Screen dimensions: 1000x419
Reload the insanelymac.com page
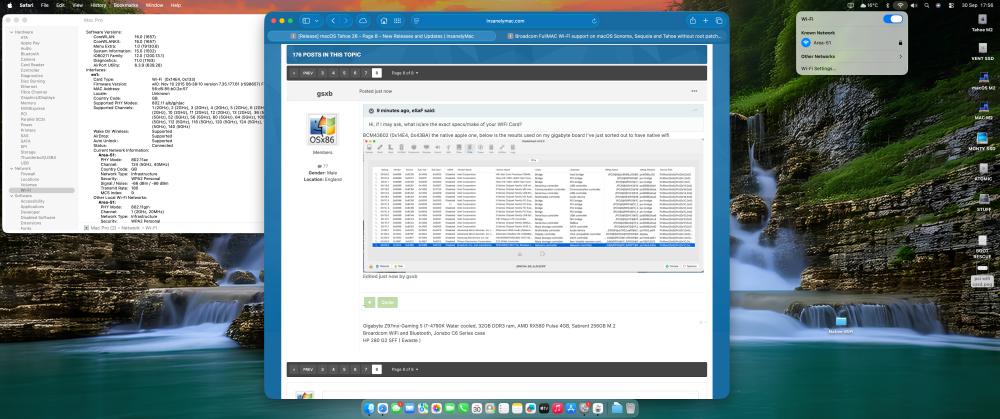(x=594, y=20)
